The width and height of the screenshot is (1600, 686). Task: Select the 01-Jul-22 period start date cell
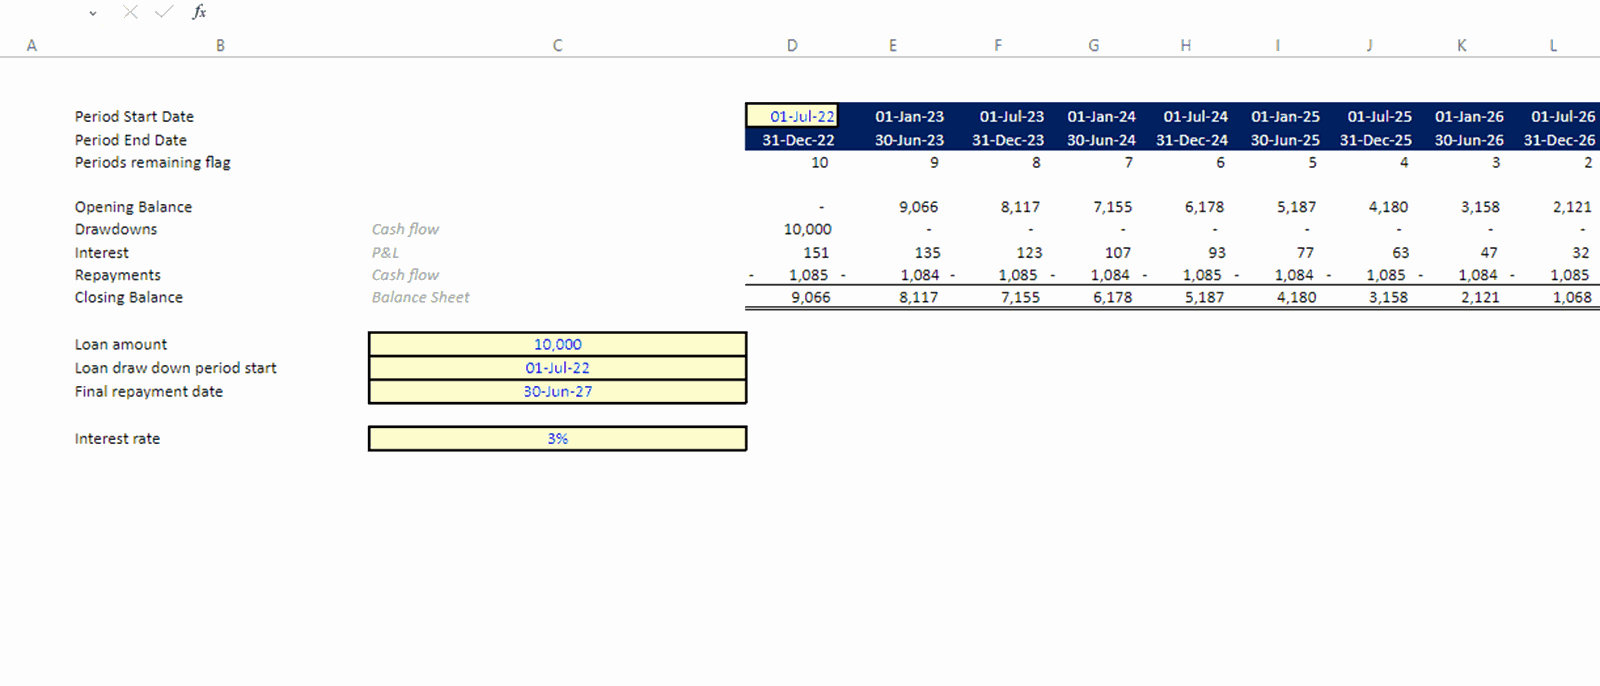pyautogui.click(x=792, y=116)
